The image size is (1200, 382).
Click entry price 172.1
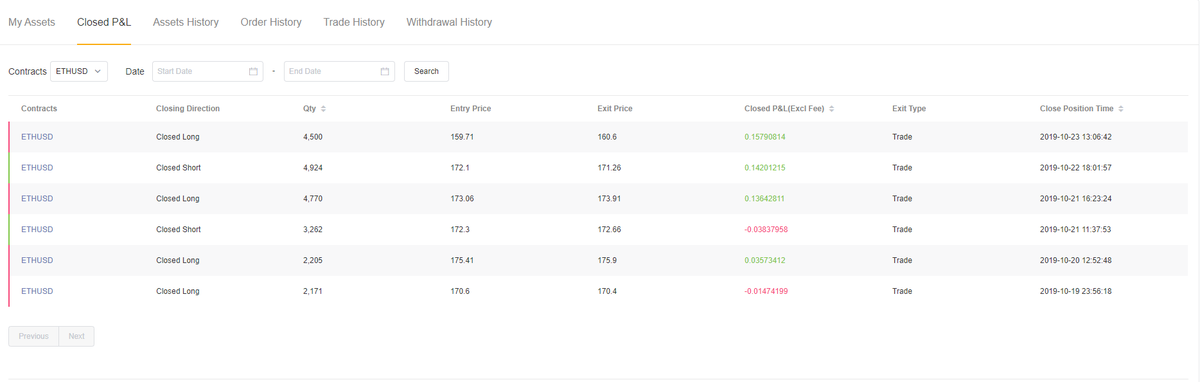pos(460,167)
